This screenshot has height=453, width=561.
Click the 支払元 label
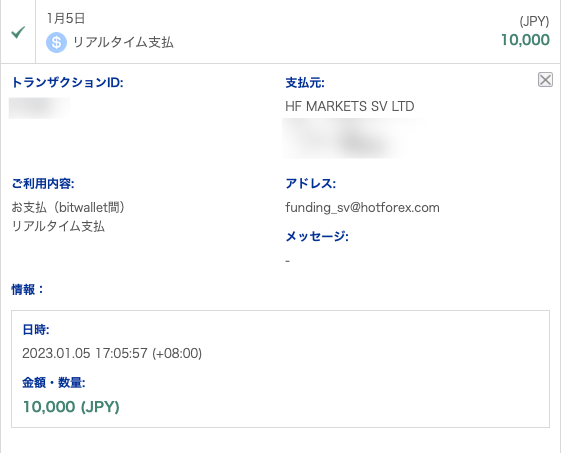(x=305, y=83)
